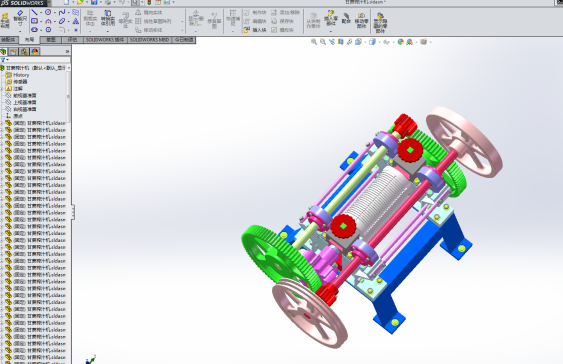
Task: Click the New document icon
Action: click(66, 2)
